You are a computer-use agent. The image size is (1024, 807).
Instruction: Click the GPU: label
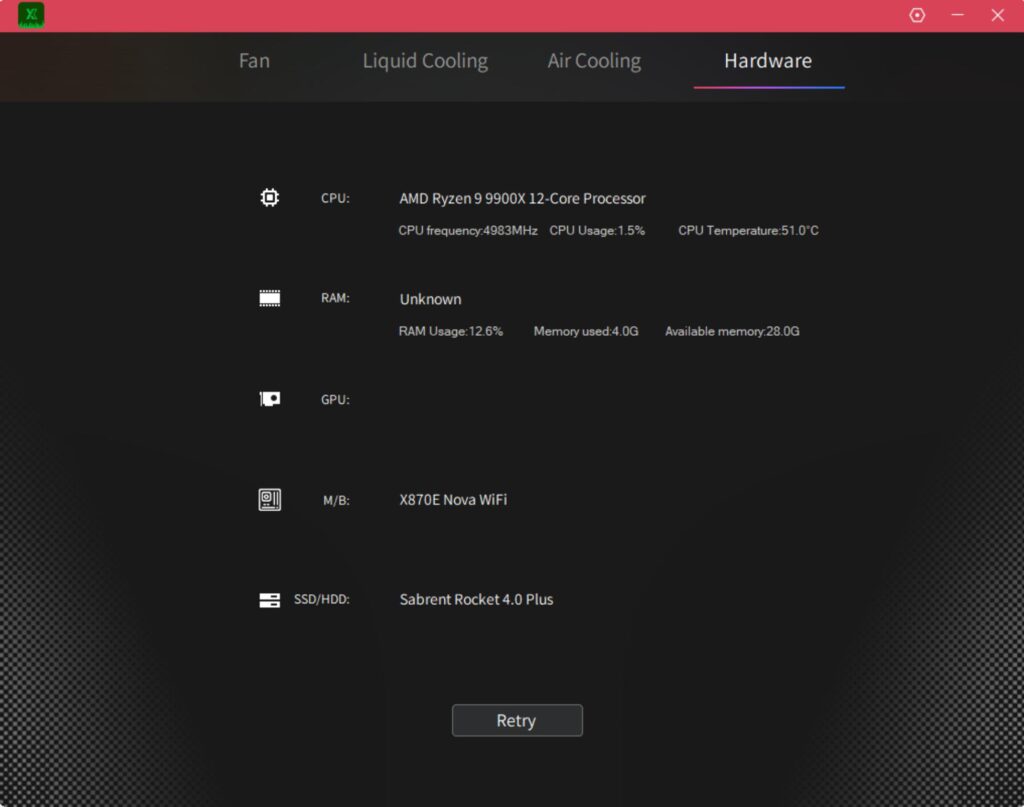coord(335,400)
